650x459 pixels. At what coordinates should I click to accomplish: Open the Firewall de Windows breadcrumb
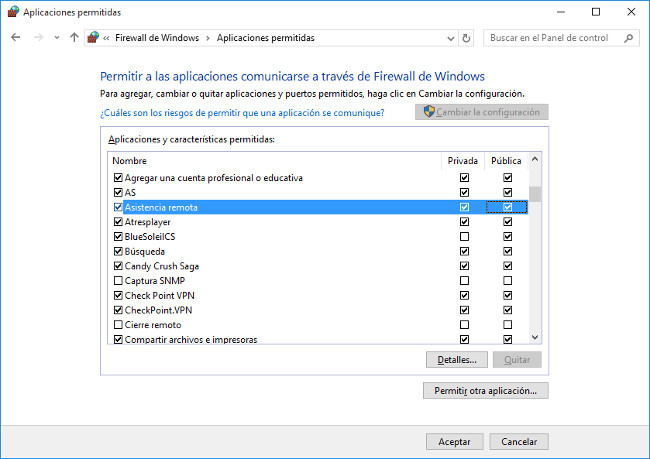click(x=157, y=38)
